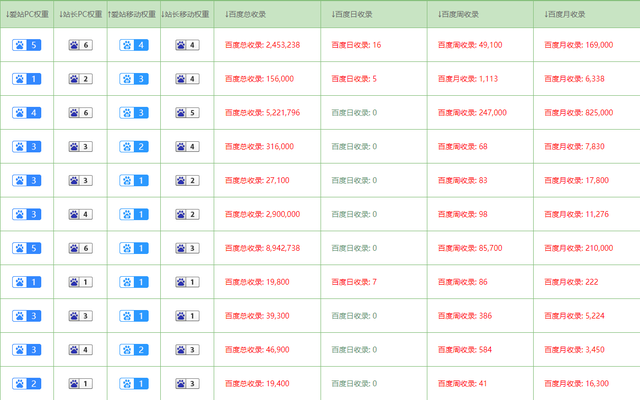Click webmaster PC weight badge 4 in 2,900,000 row
This screenshot has width=640, height=400.
[80, 214]
